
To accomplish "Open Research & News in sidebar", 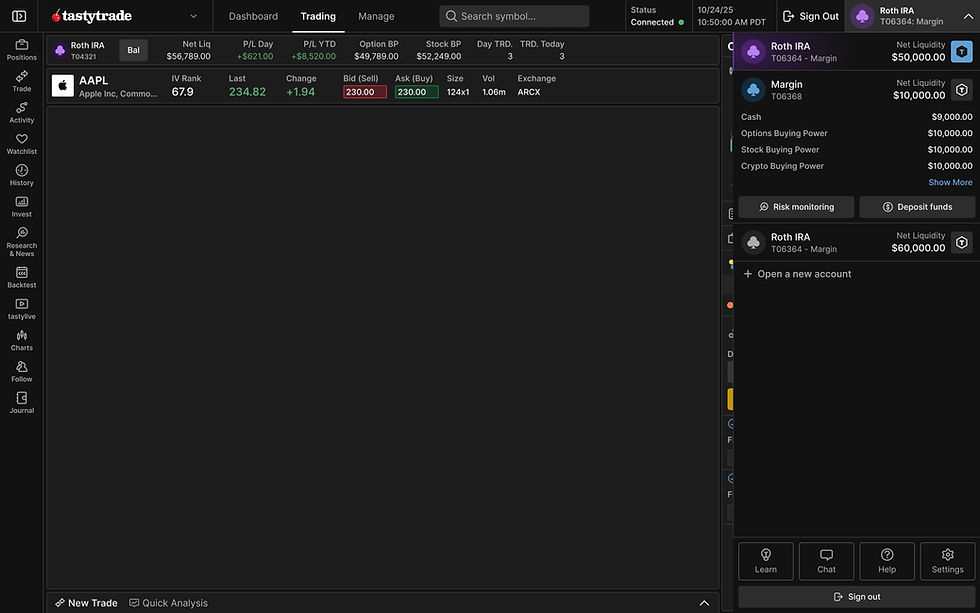I will tap(22, 242).
